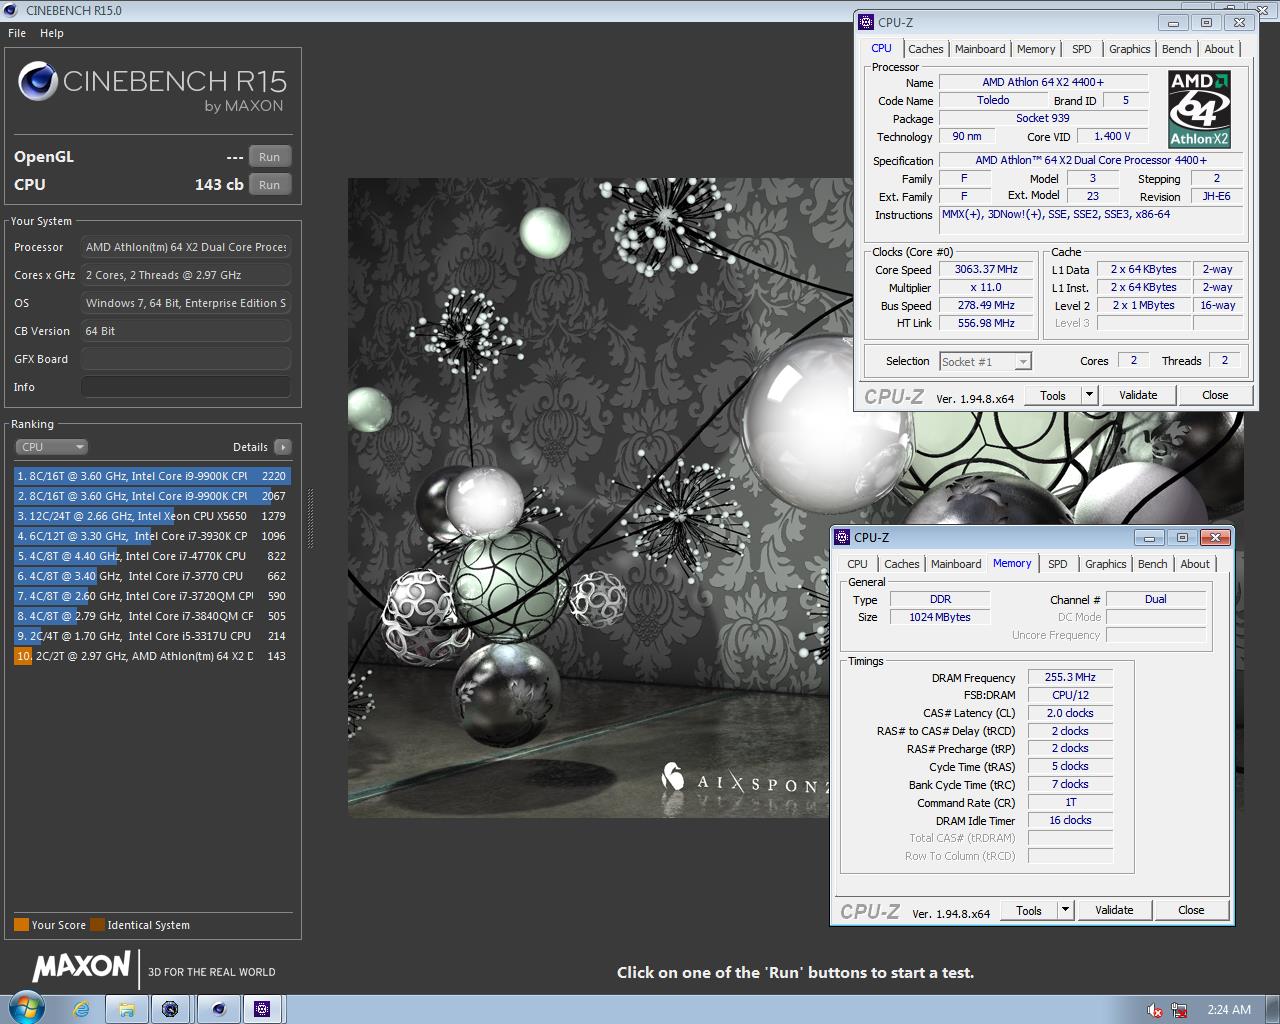Click the Cores x GHz field
1280x1024 pixels.
click(186, 275)
